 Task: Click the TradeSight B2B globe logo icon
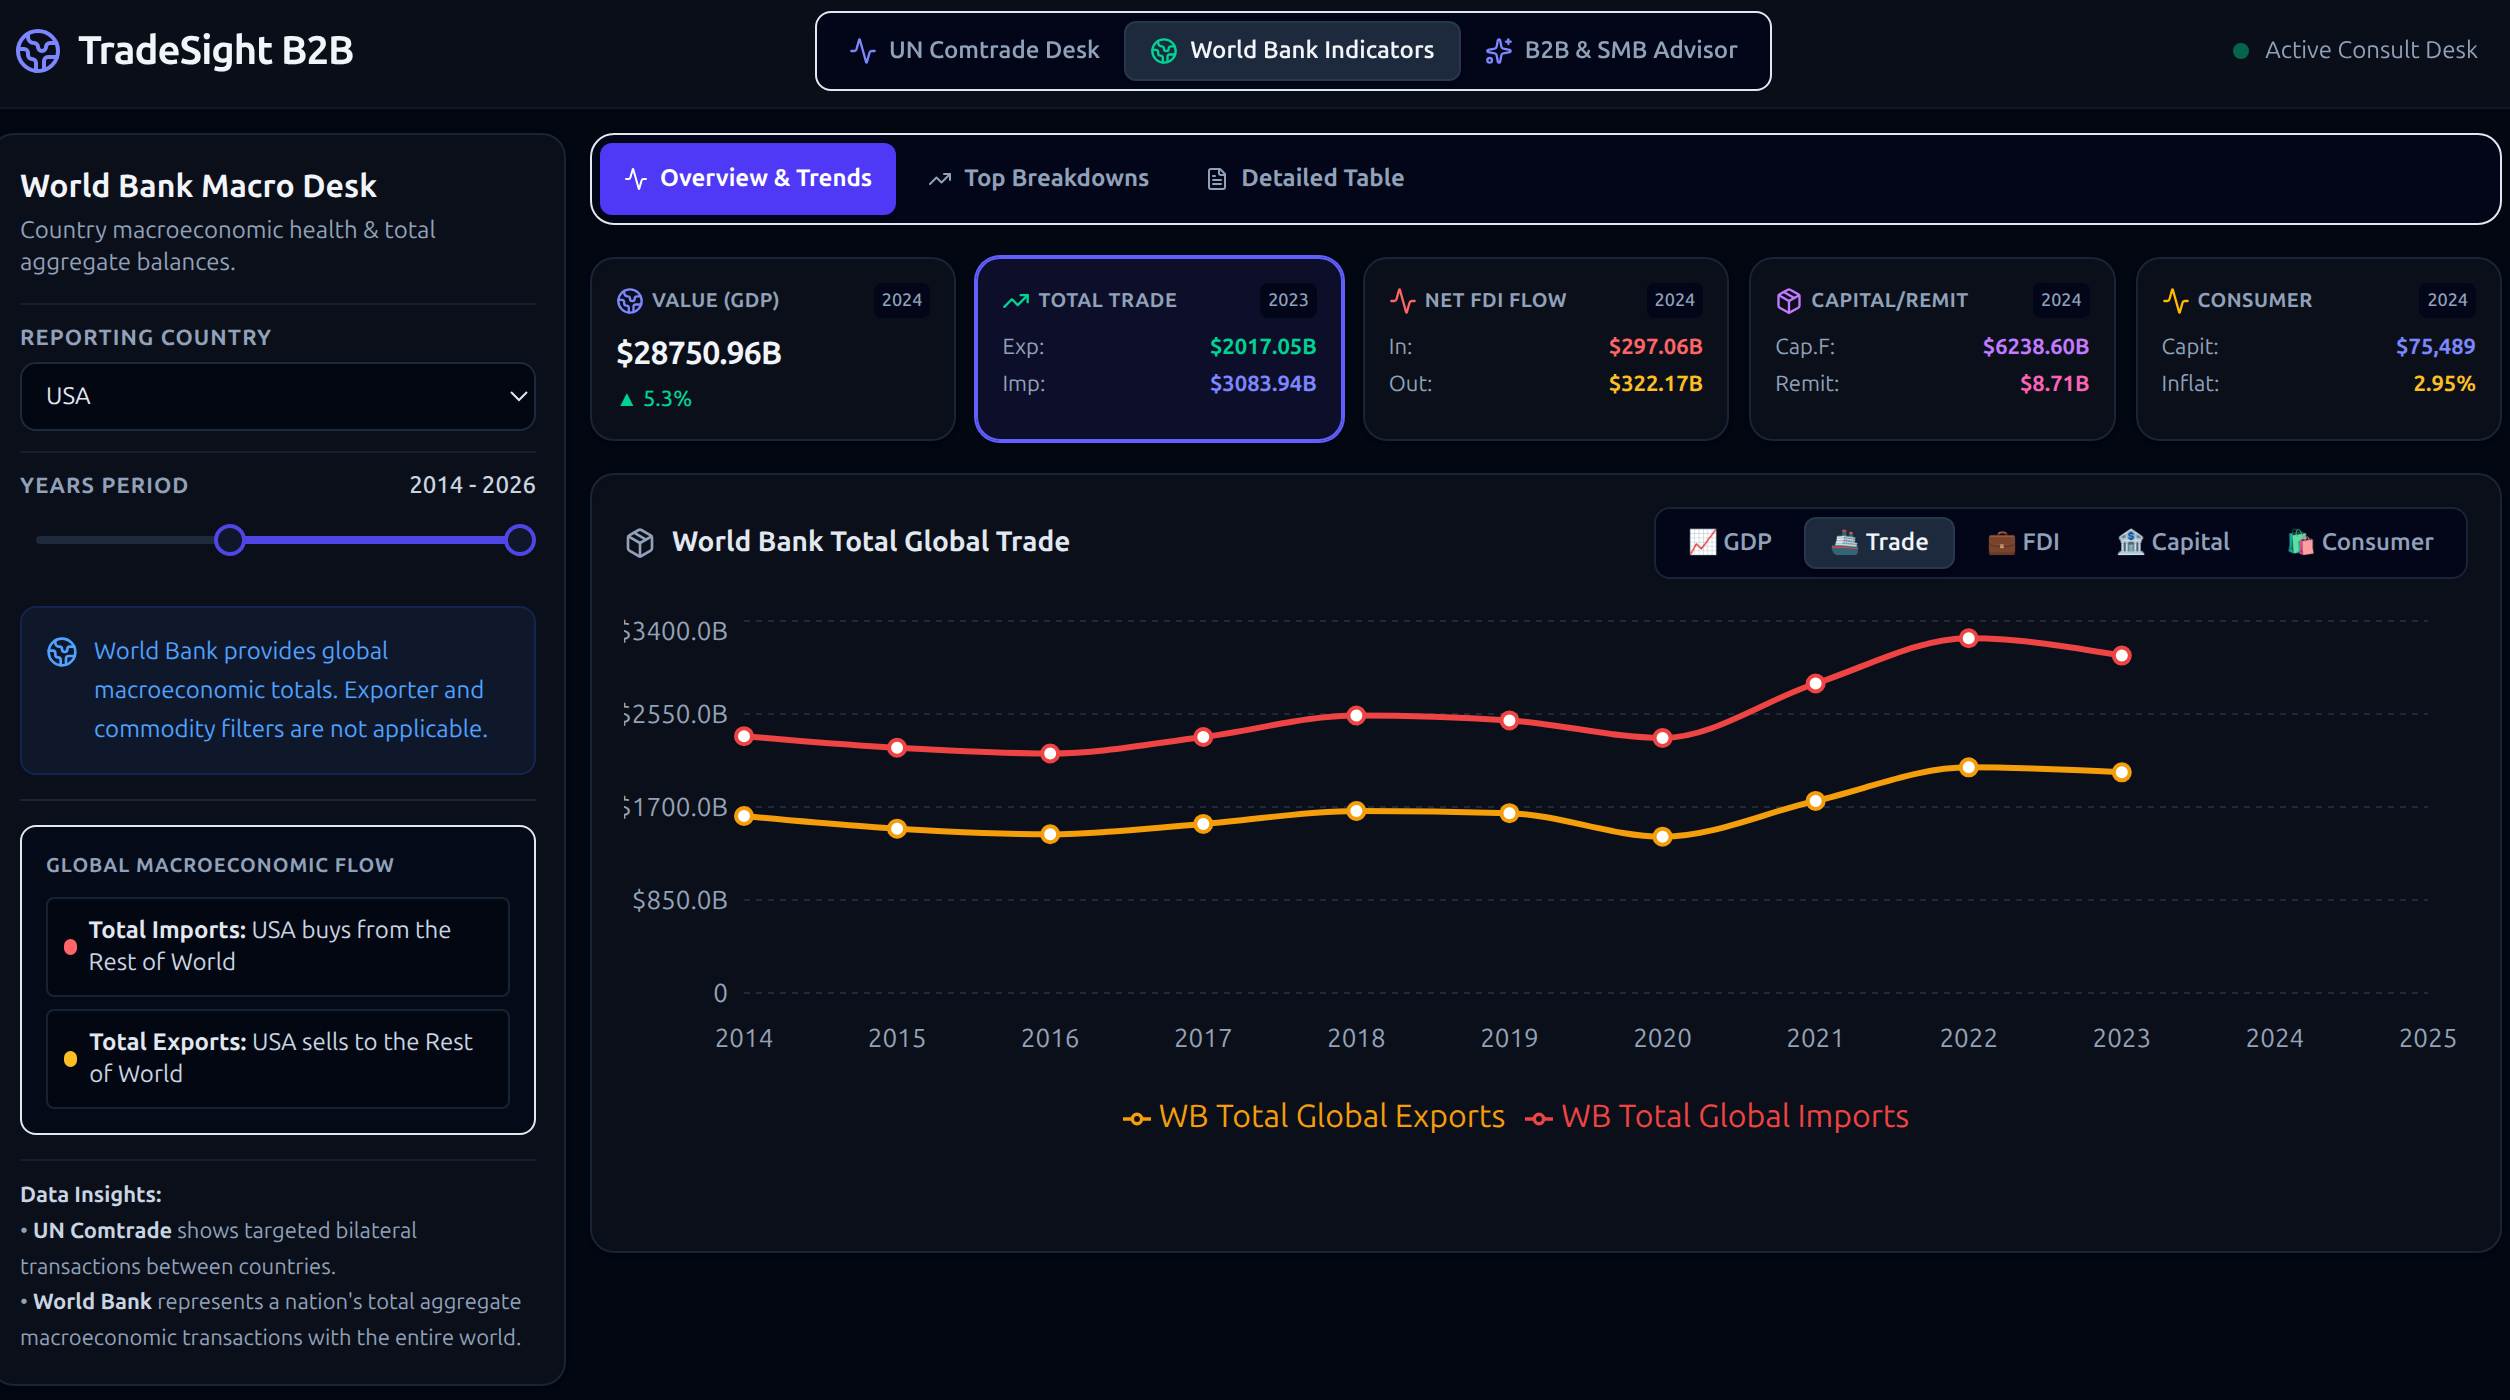tap(38, 50)
